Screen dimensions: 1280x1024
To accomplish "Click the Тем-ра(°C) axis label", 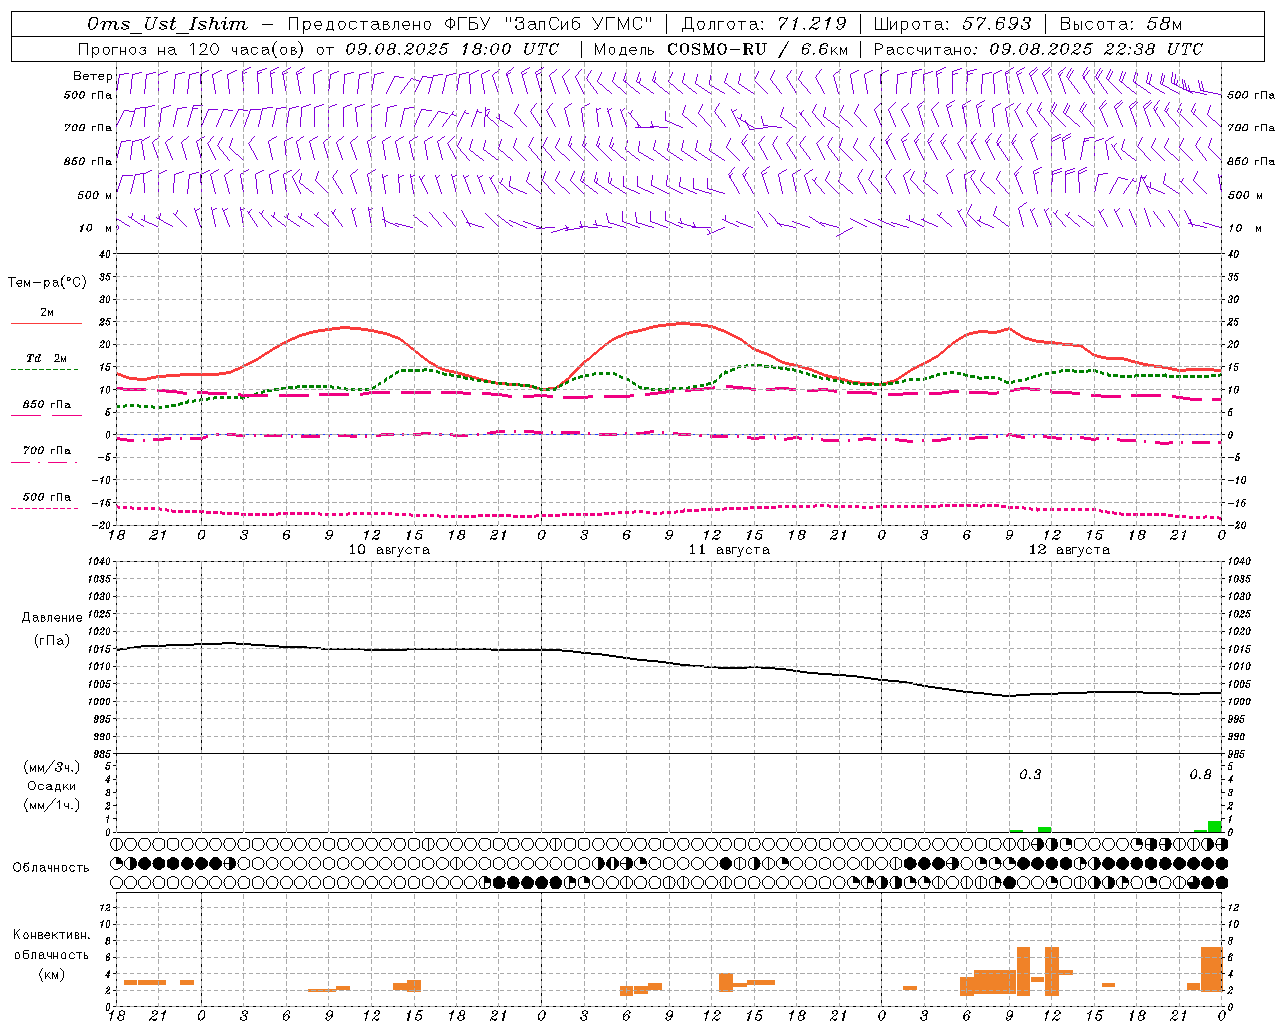I will (x=47, y=283).
